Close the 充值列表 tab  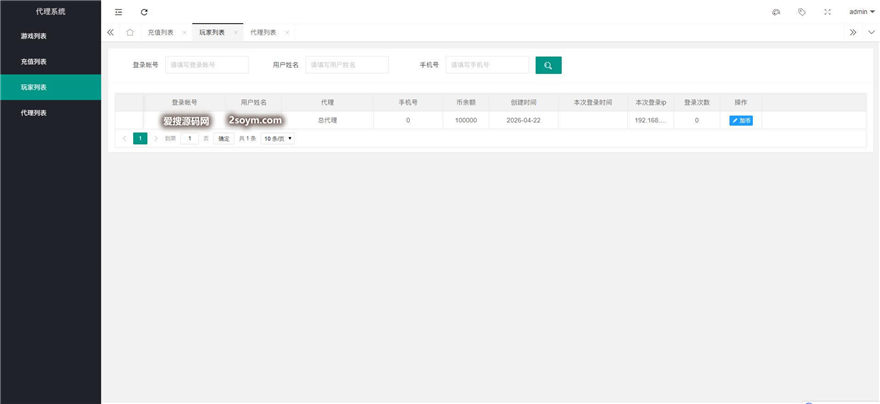click(x=184, y=32)
